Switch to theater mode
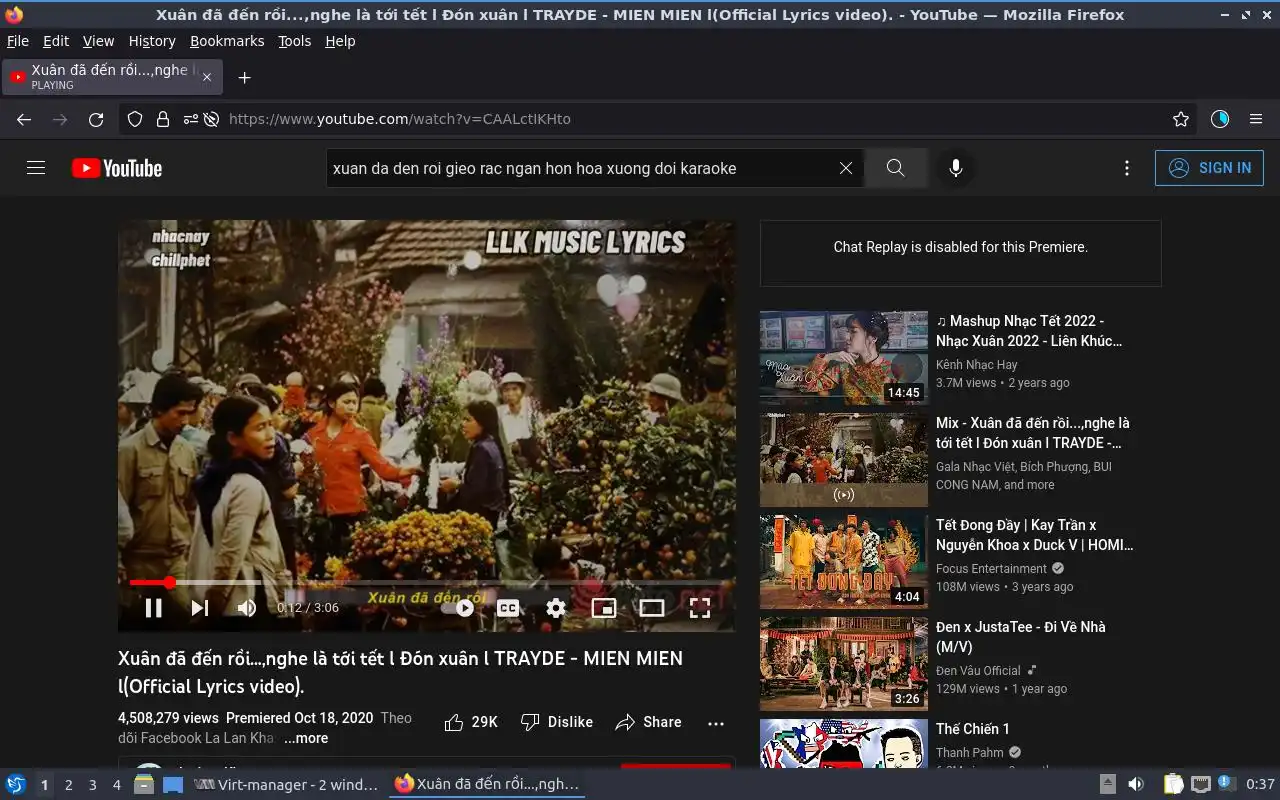The width and height of the screenshot is (1280, 800). [x=652, y=607]
